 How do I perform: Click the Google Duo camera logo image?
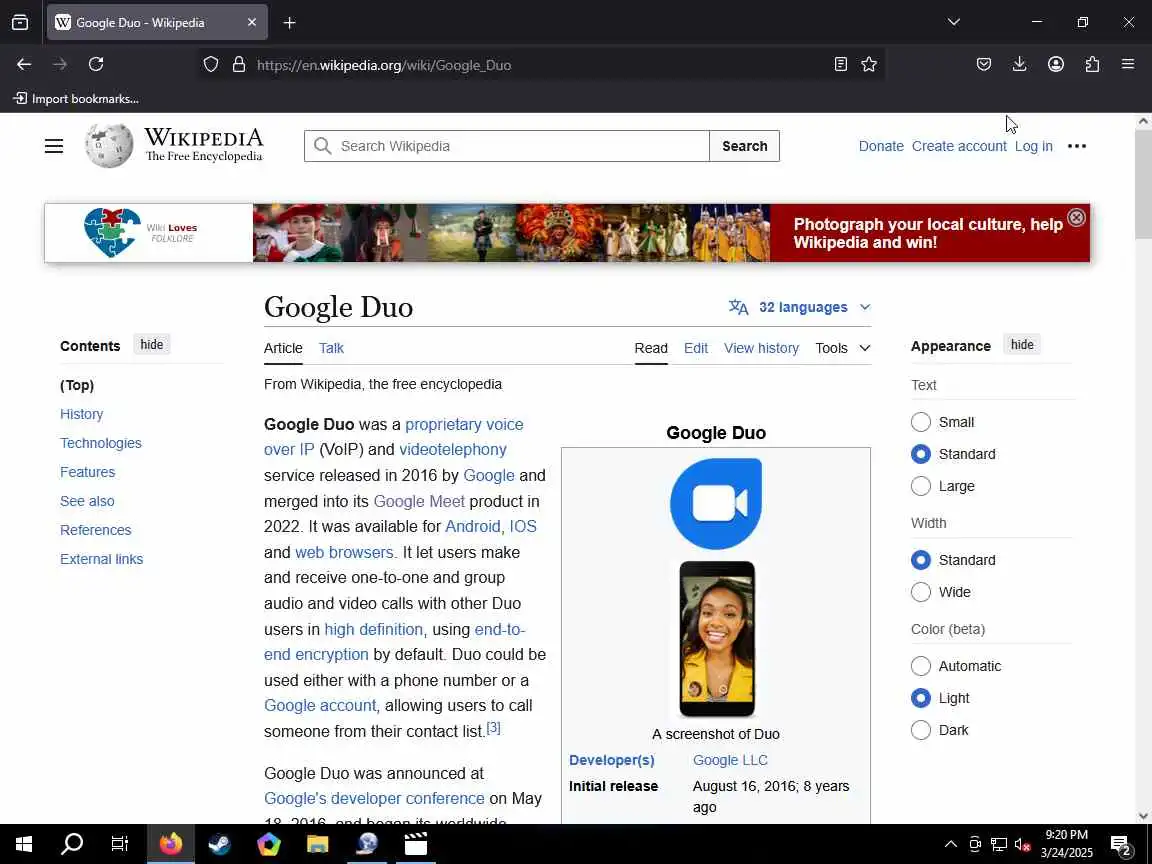point(716,503)
